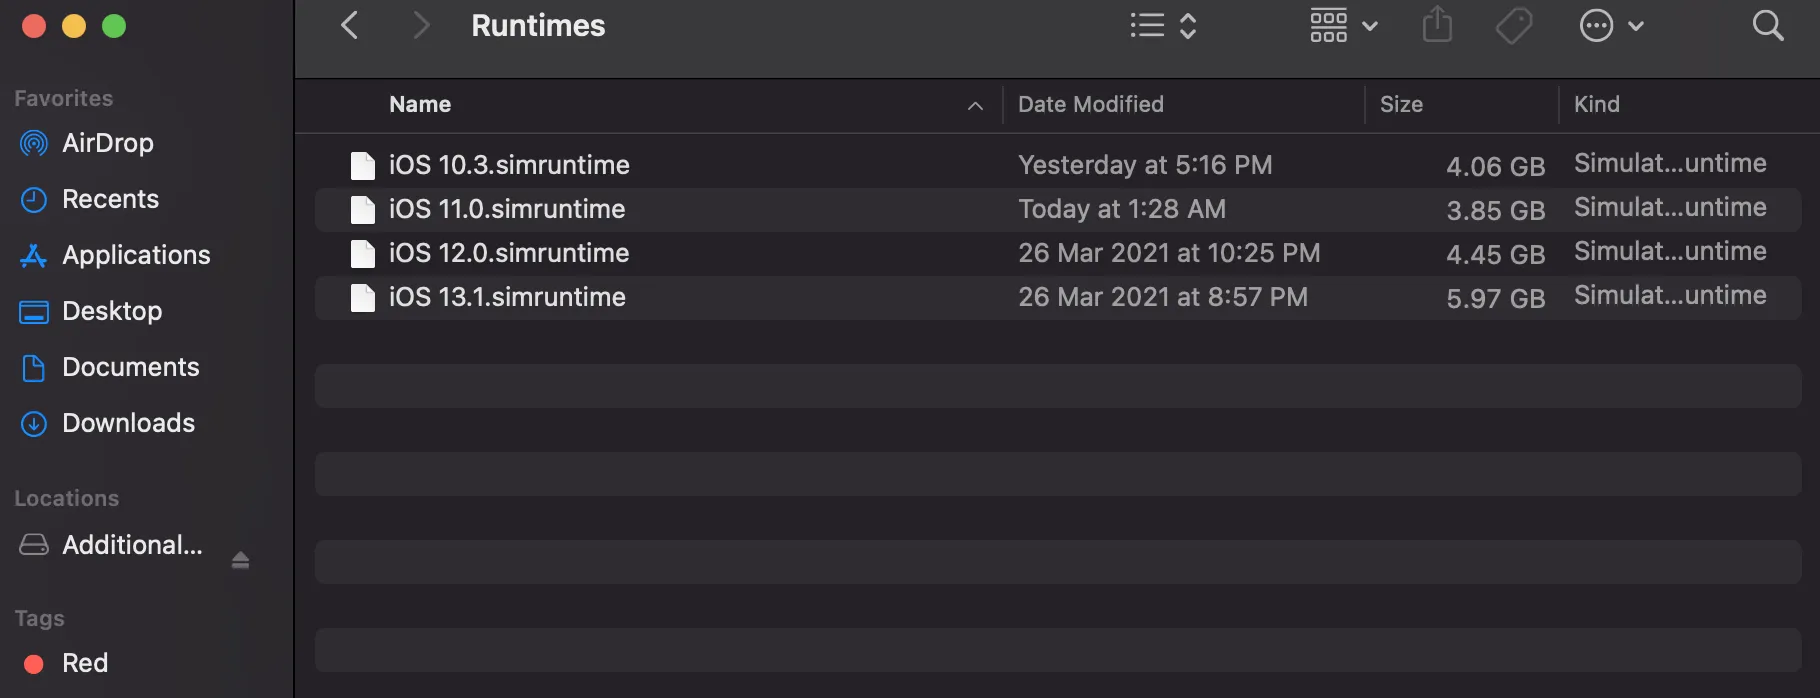The width and height of the screenshot is (1820, 698).
Task: Select the Red tag
Action: click(84, 663)
